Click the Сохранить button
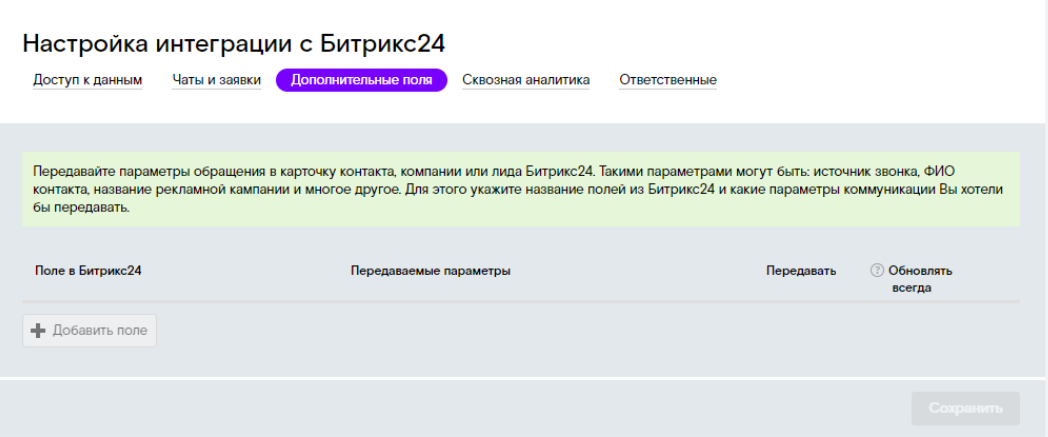This screenshot has width=1048, height=437. tap(965, 408)
